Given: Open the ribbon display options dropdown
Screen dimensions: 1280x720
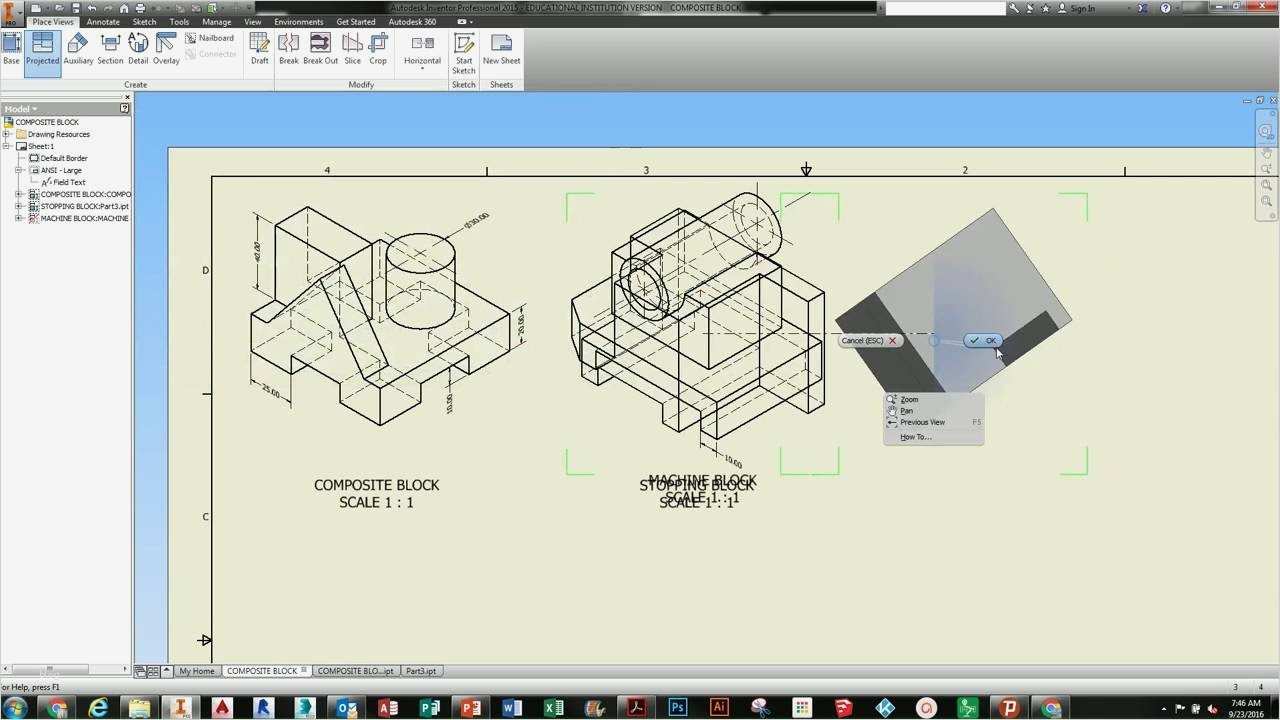Looking at the screenshot, I should point(464,21).
